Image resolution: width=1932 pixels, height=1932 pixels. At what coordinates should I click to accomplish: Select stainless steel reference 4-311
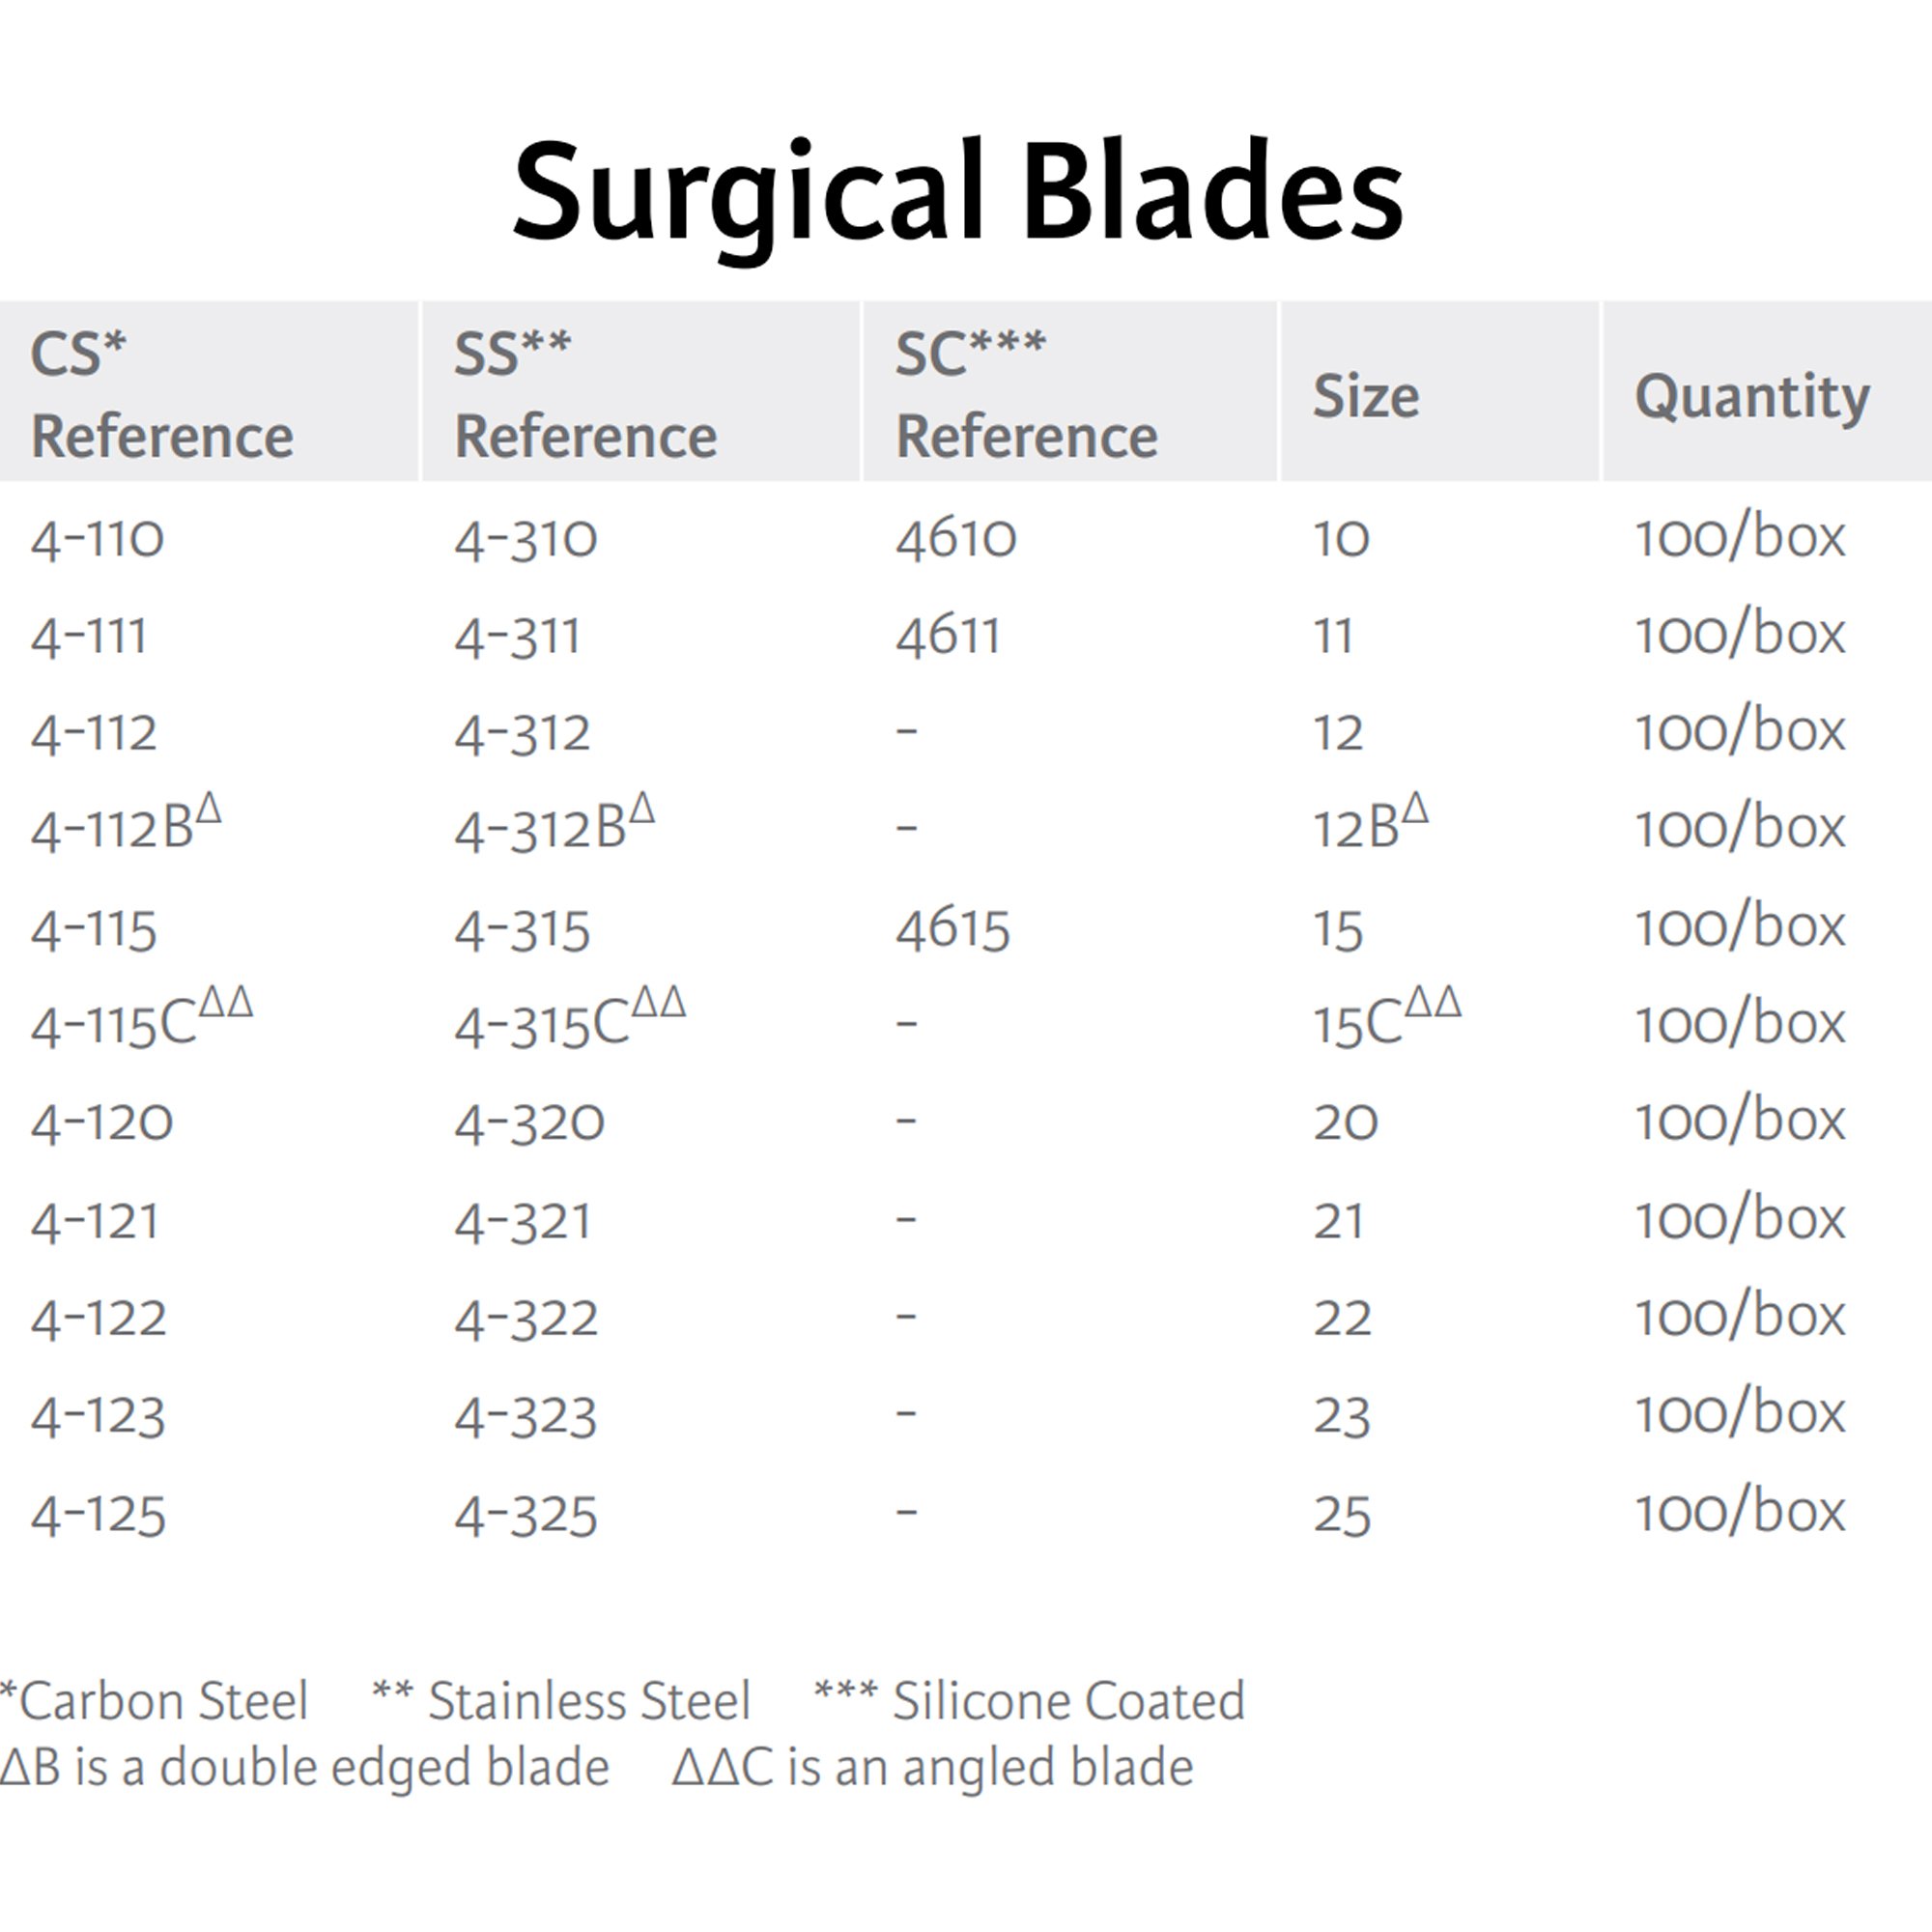[x=517, y=637]
